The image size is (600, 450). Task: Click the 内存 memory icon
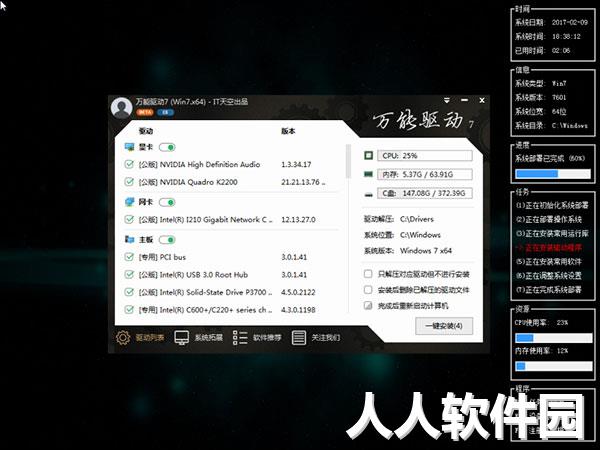point(368,174)
